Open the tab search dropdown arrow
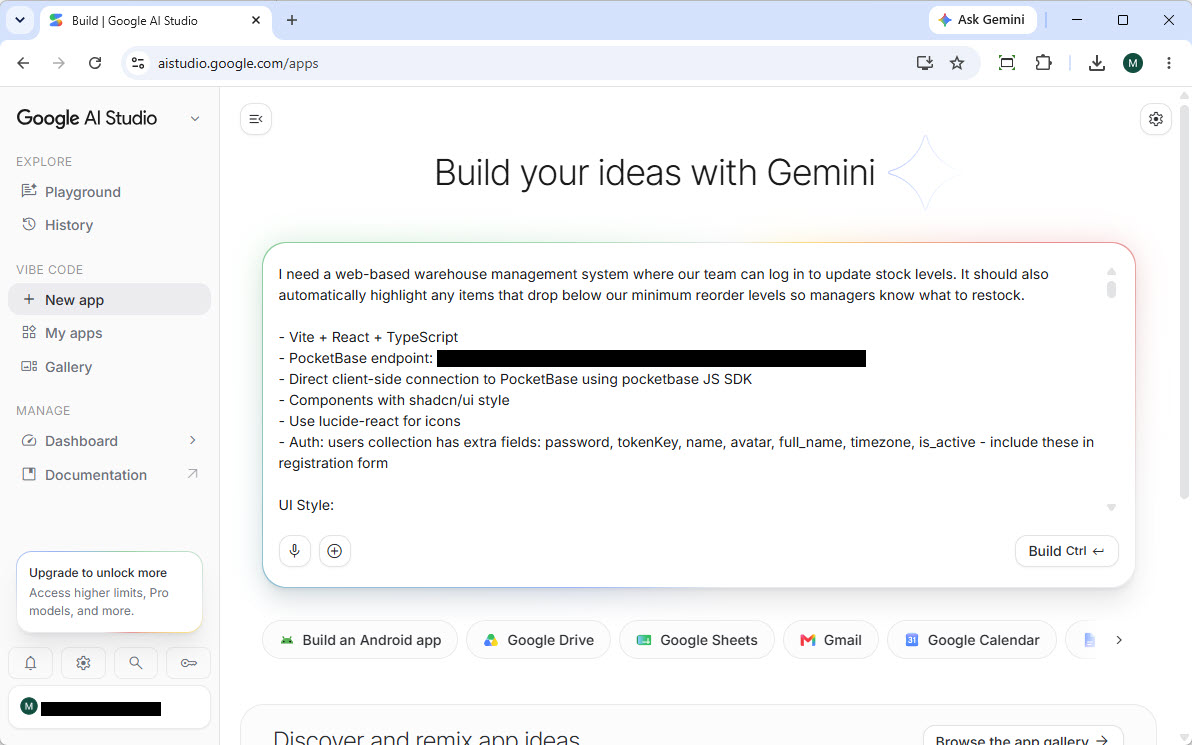This screenshot has height=745, width=1192. pyautogui.click(x=20, y=21)
